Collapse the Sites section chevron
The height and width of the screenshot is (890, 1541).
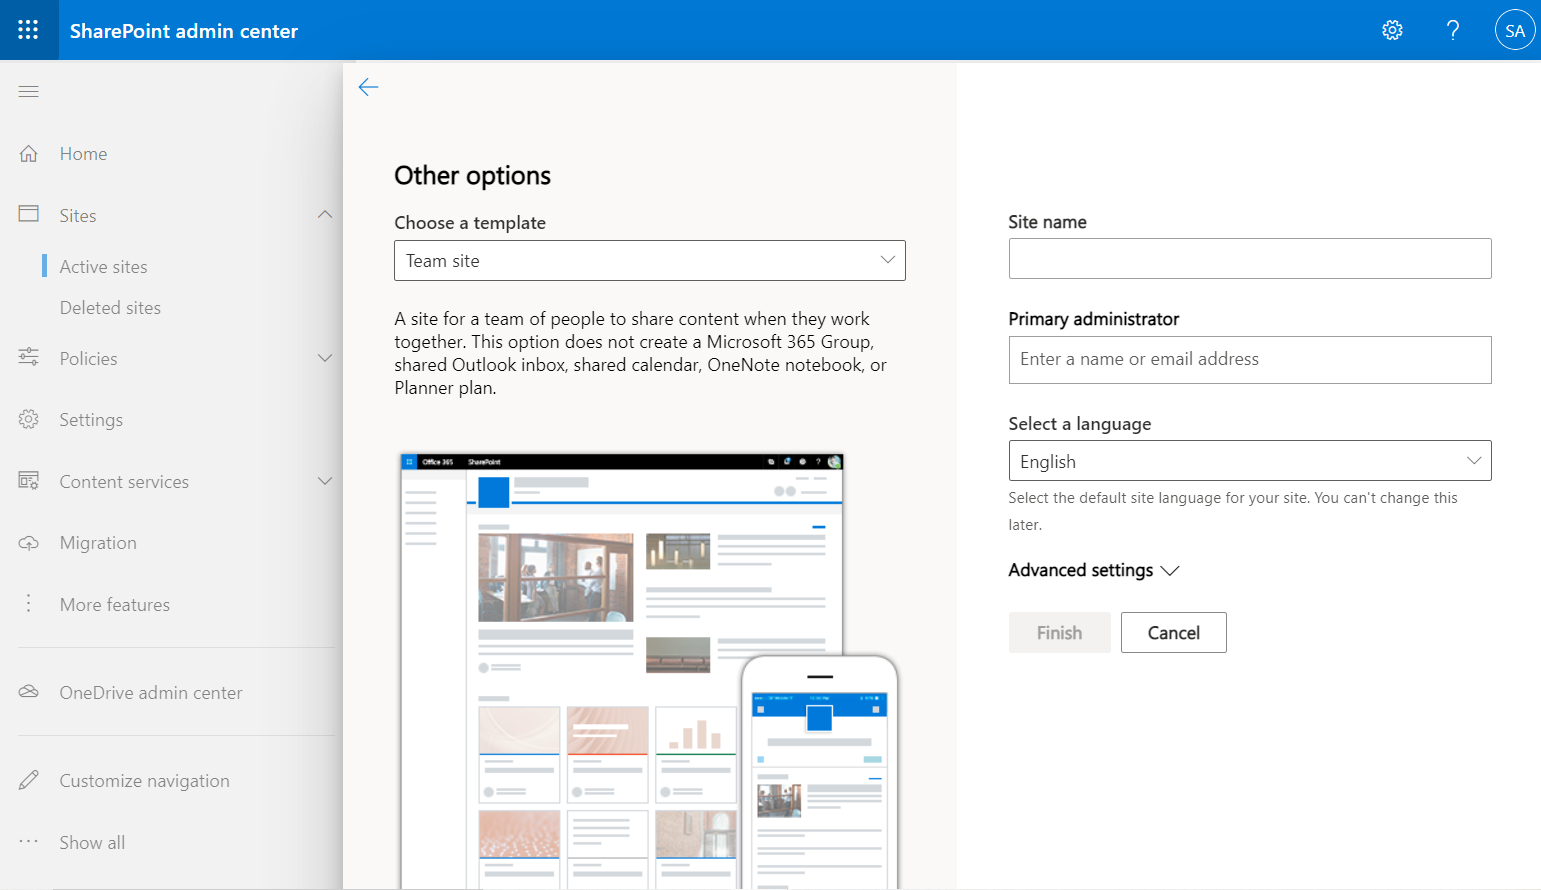coord(325,215)
